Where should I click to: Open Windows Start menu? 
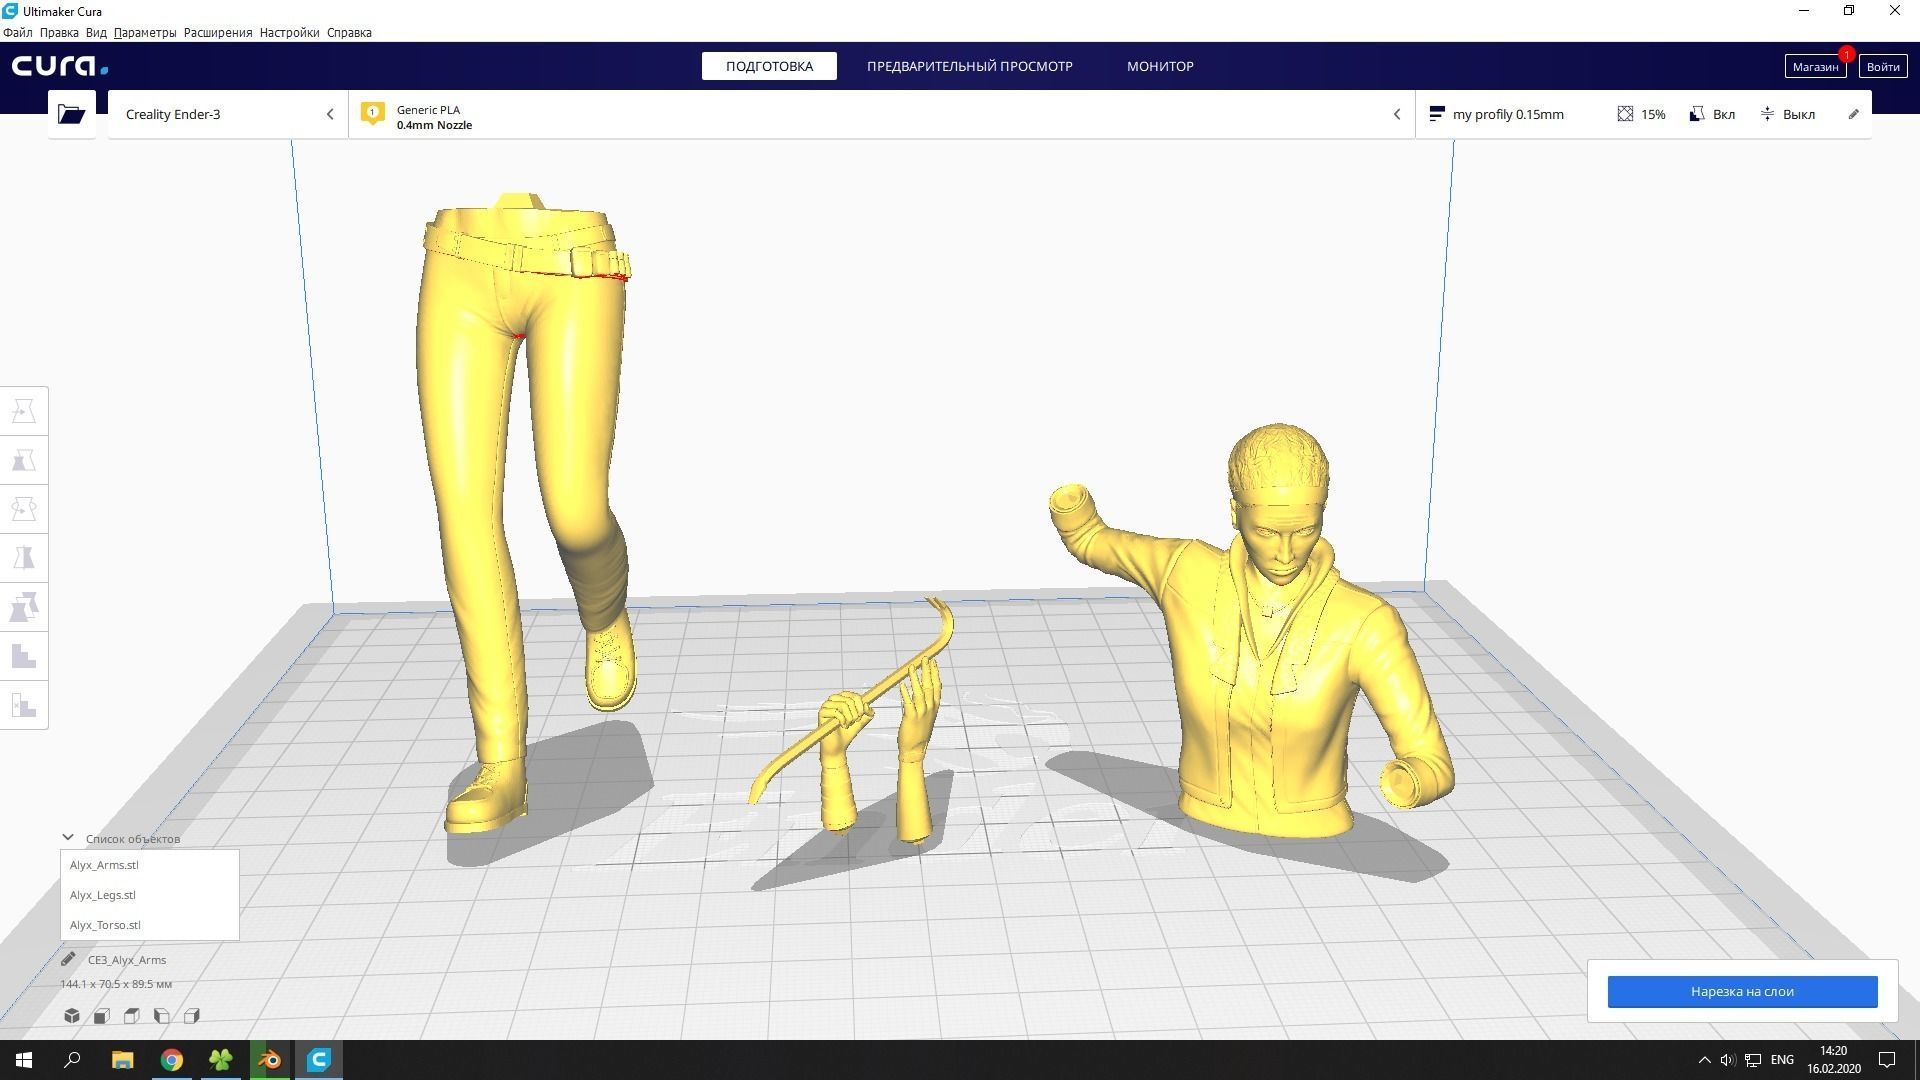[x=24, y=1060]
